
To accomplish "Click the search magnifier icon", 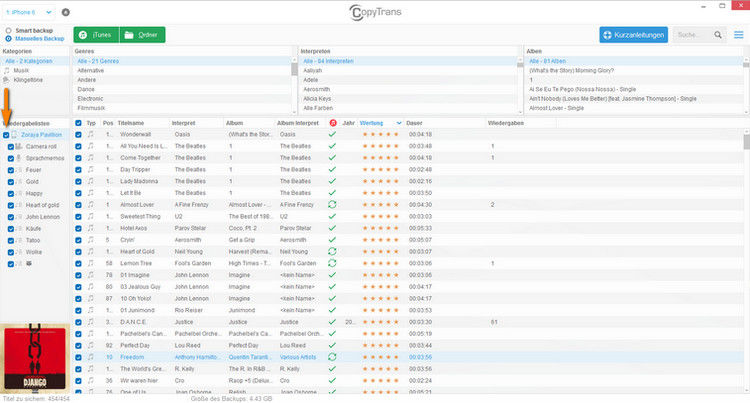I will click(718, 35).
